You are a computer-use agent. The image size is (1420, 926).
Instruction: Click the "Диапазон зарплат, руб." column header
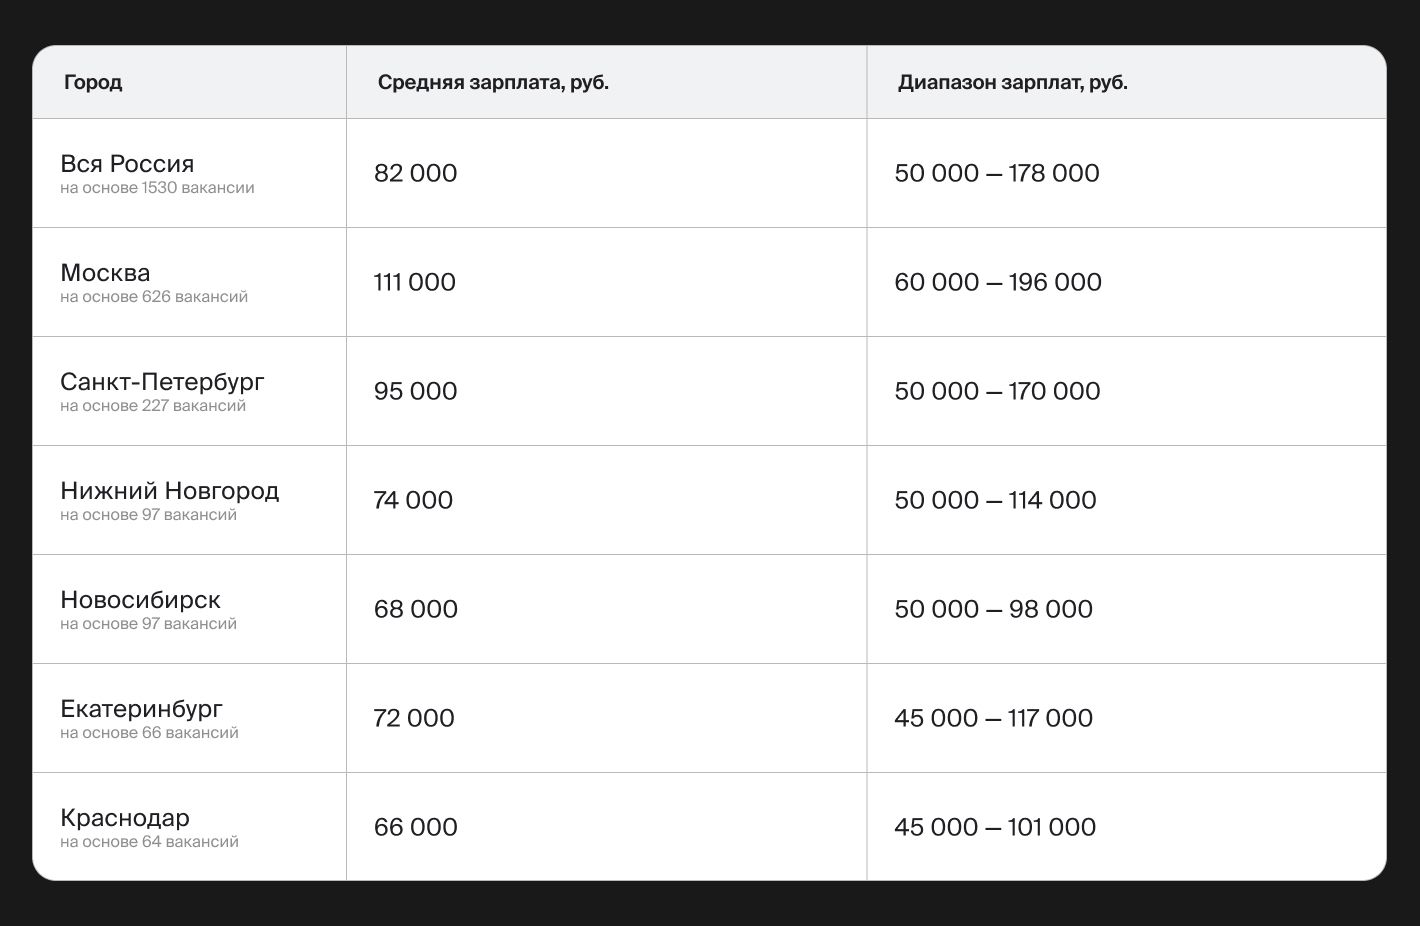[1012, 82]
